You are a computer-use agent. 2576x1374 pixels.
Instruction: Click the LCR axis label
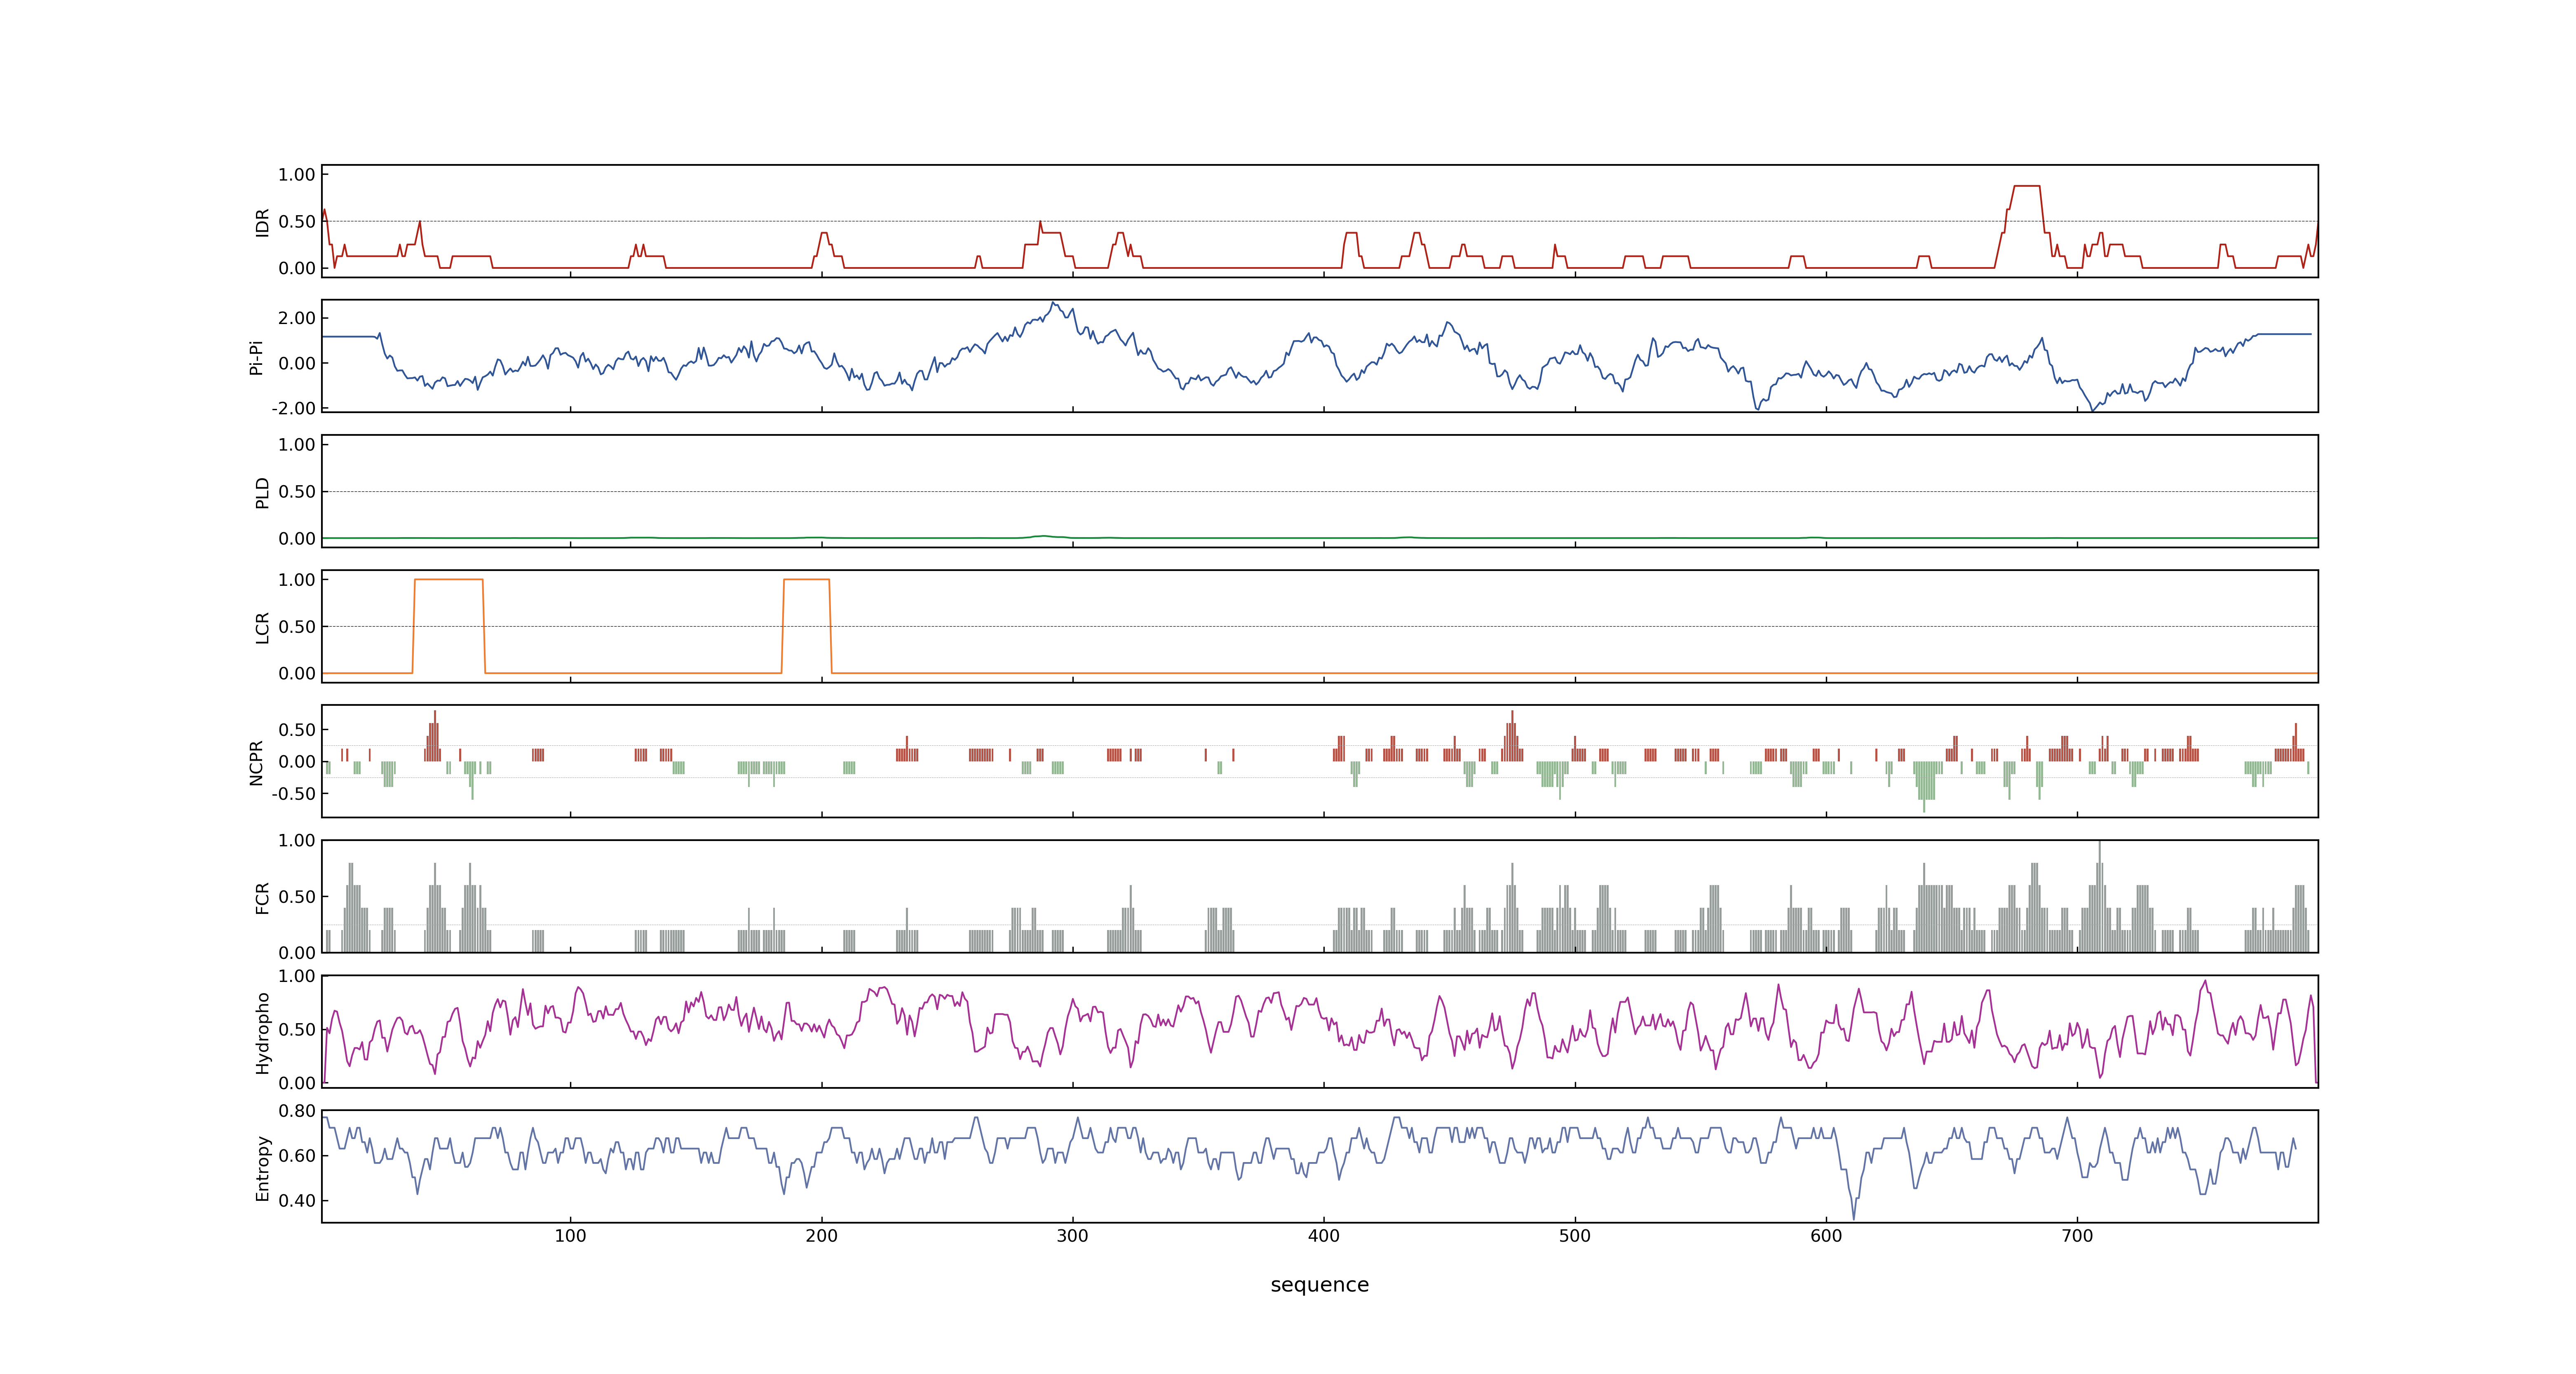(262, 627)
